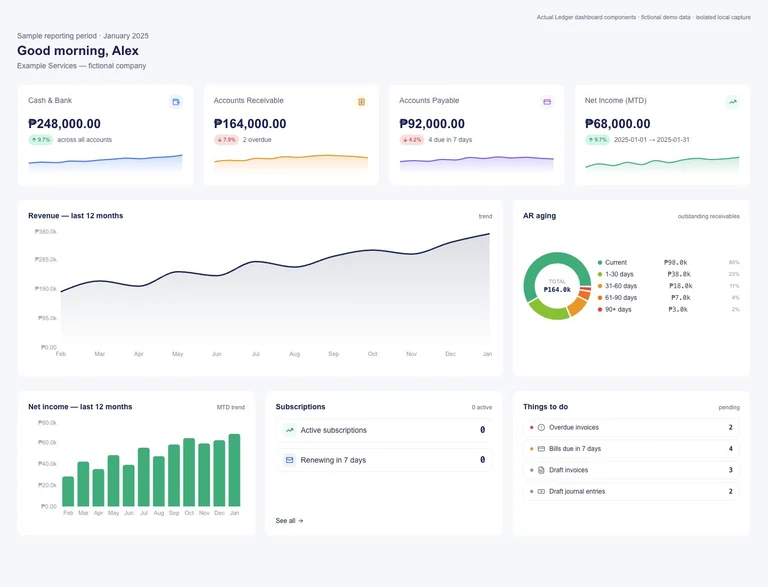Screen dimensions: 768x587
Task: Click the ₱164,000.00 receivable amount
Action: 250,124
